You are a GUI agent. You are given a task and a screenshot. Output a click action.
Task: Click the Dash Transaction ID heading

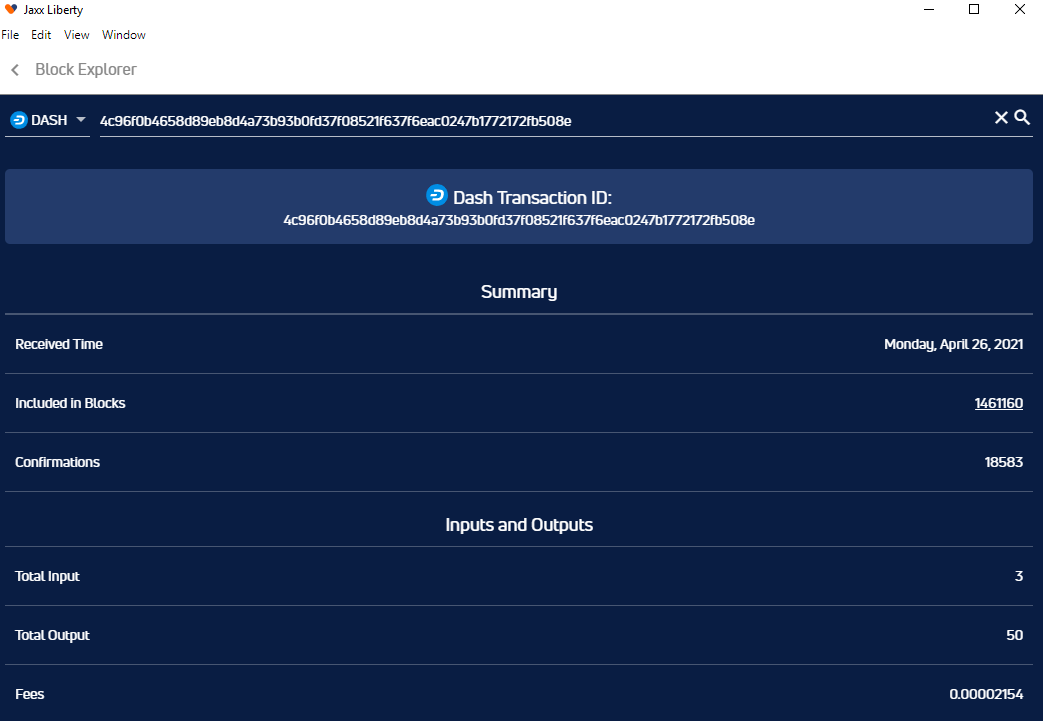[532, 198]
